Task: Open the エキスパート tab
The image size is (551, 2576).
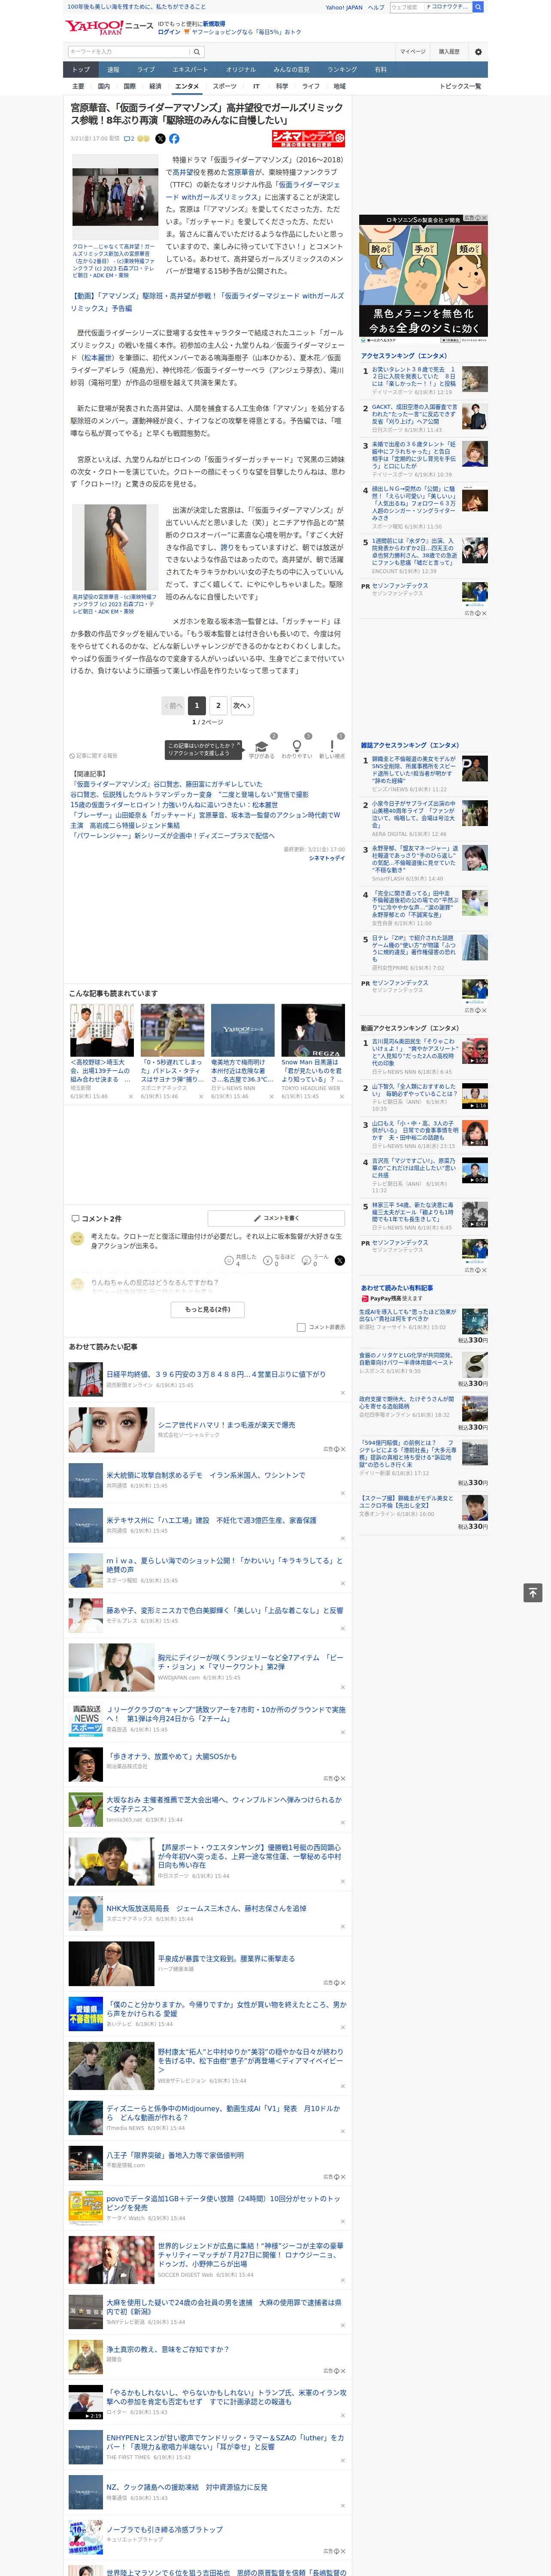Action: tap(190, 70)
